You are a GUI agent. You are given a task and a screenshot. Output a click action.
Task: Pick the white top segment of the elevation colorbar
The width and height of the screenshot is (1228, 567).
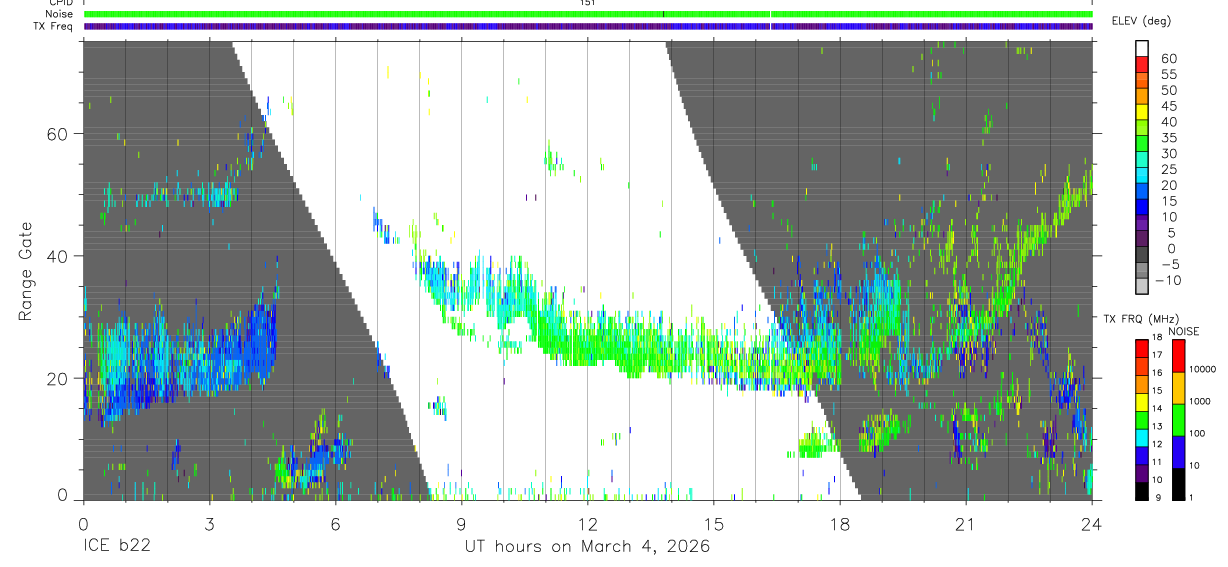[x=1143, y=47]
